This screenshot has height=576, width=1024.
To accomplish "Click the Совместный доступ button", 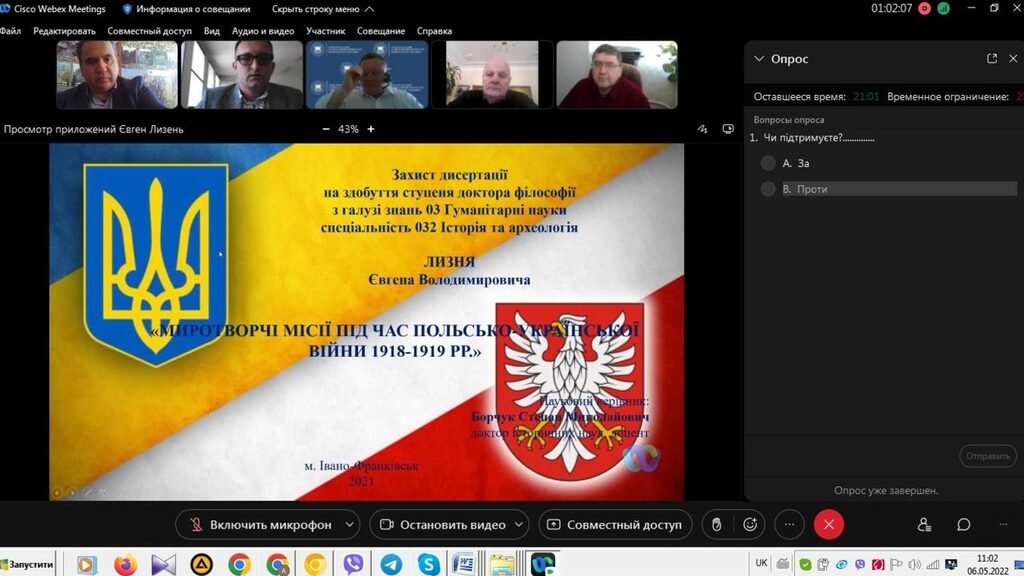I will pyautogui.click(x=614, y=524).
